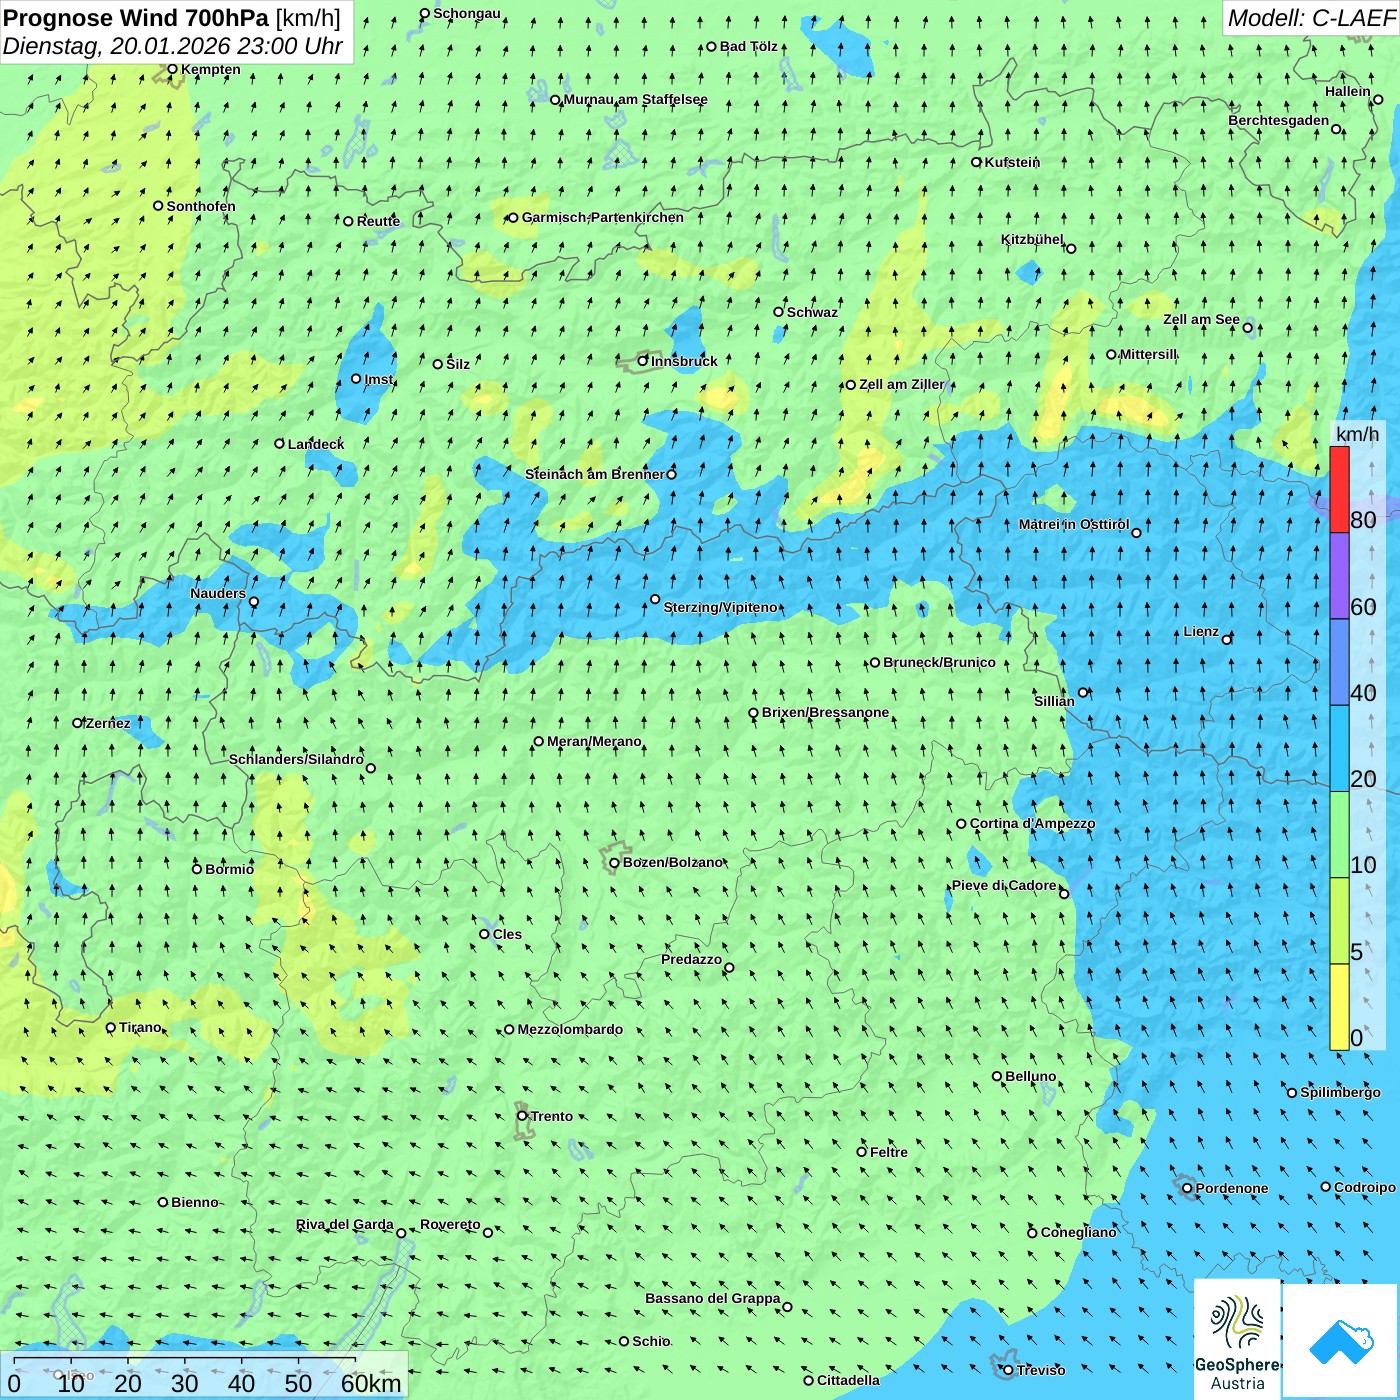The image size is (1400, 1400).
Task: Click the 'Modell: C-LAEF' label
Action: point(1311,18)
